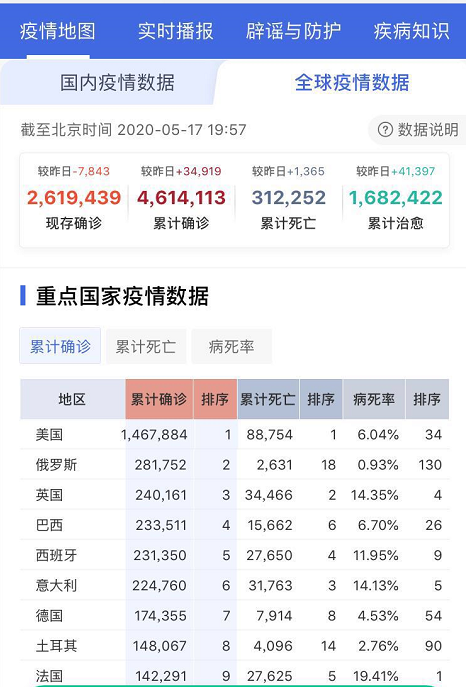Click 累计确诊 total 4,614,113
Screen dimensions: 466x687
[x=181, y=198]
